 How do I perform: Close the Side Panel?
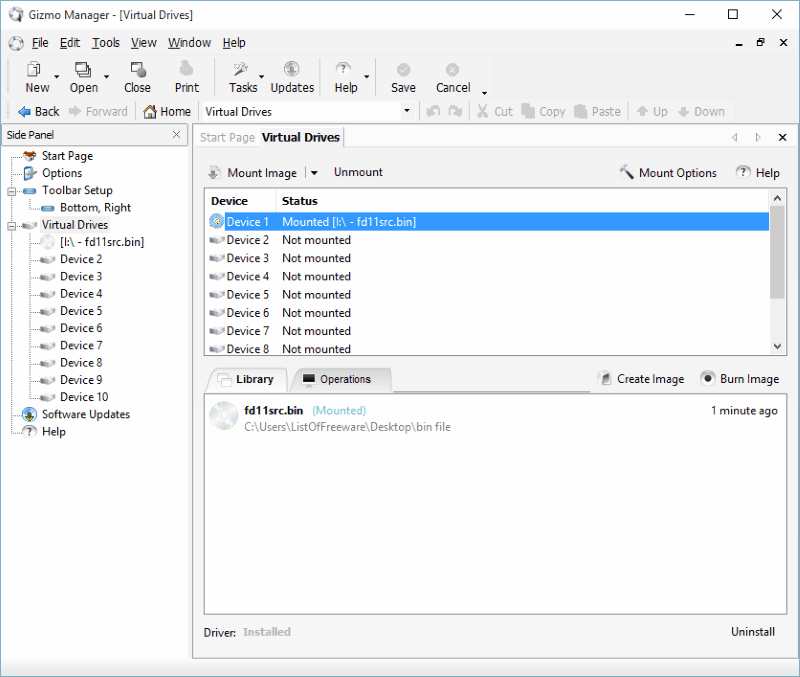click(x=176, y=135)
